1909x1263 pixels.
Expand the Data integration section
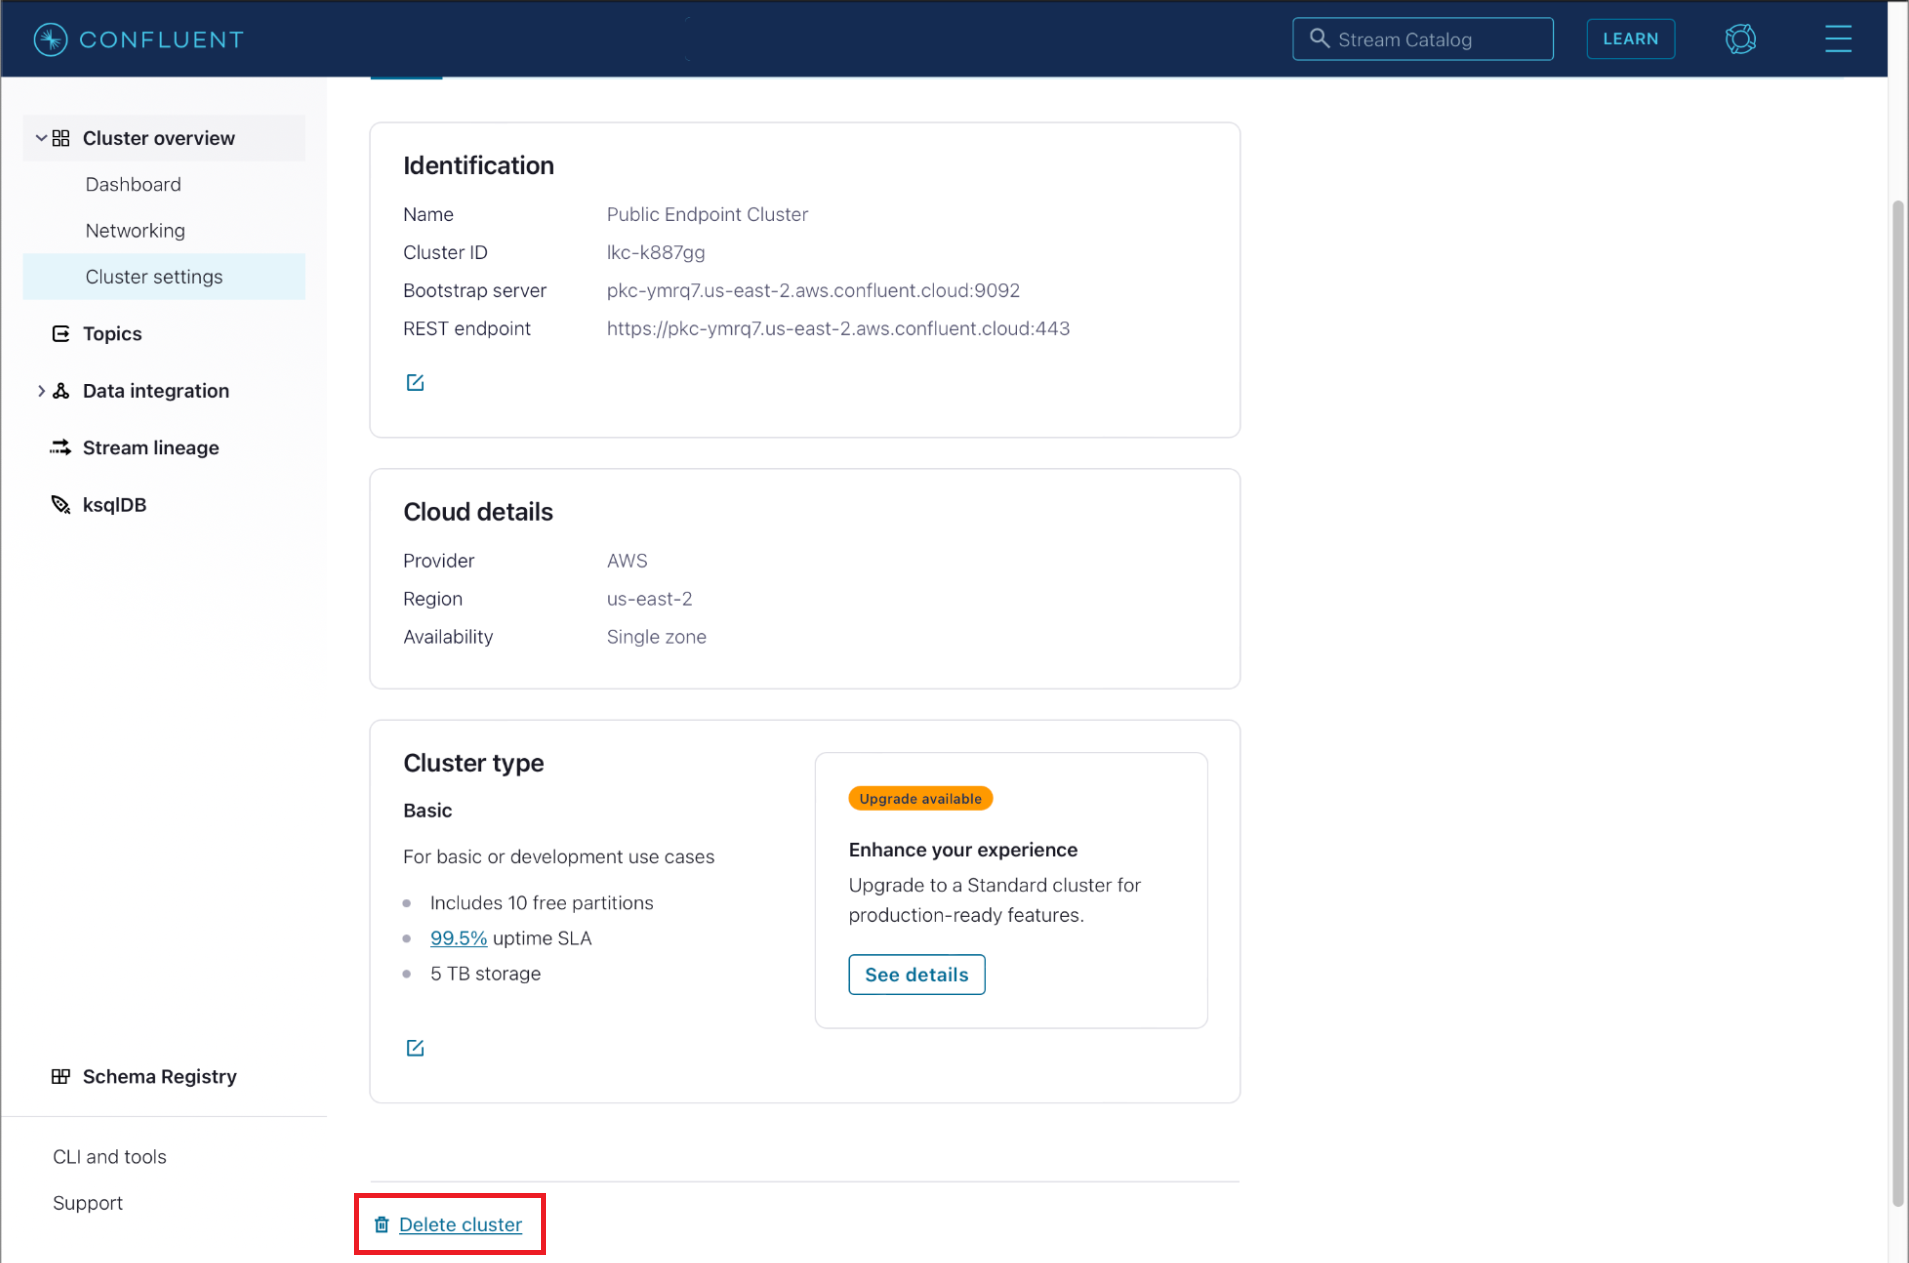click(x=41, y=391)
